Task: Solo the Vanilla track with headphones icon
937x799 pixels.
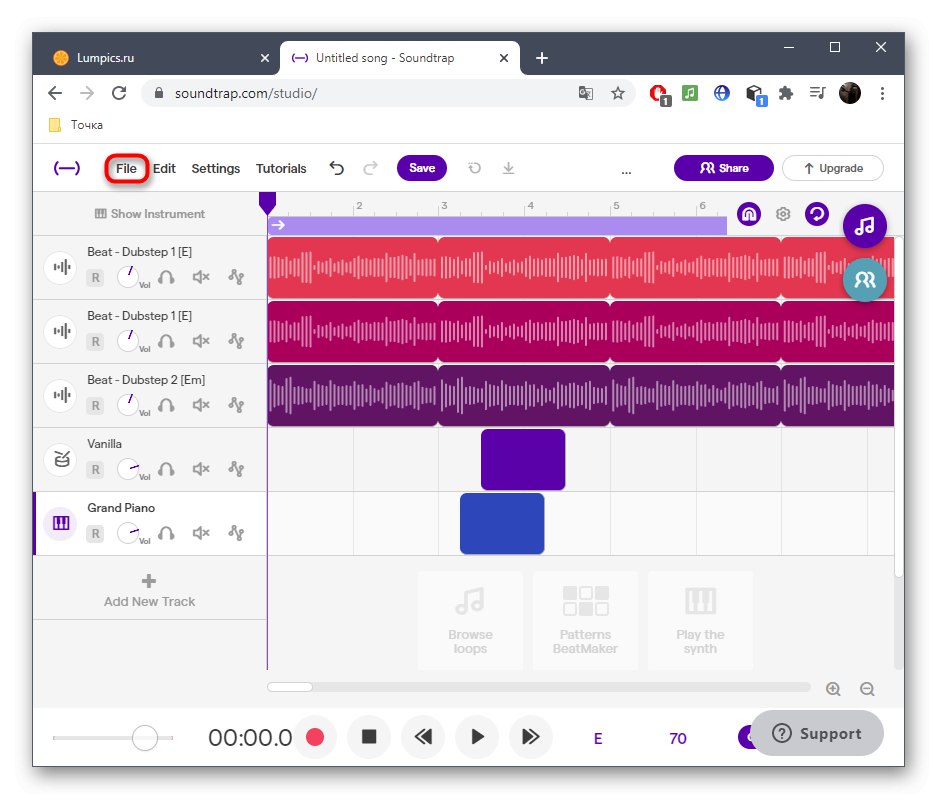Action: (x=166, y=470)
